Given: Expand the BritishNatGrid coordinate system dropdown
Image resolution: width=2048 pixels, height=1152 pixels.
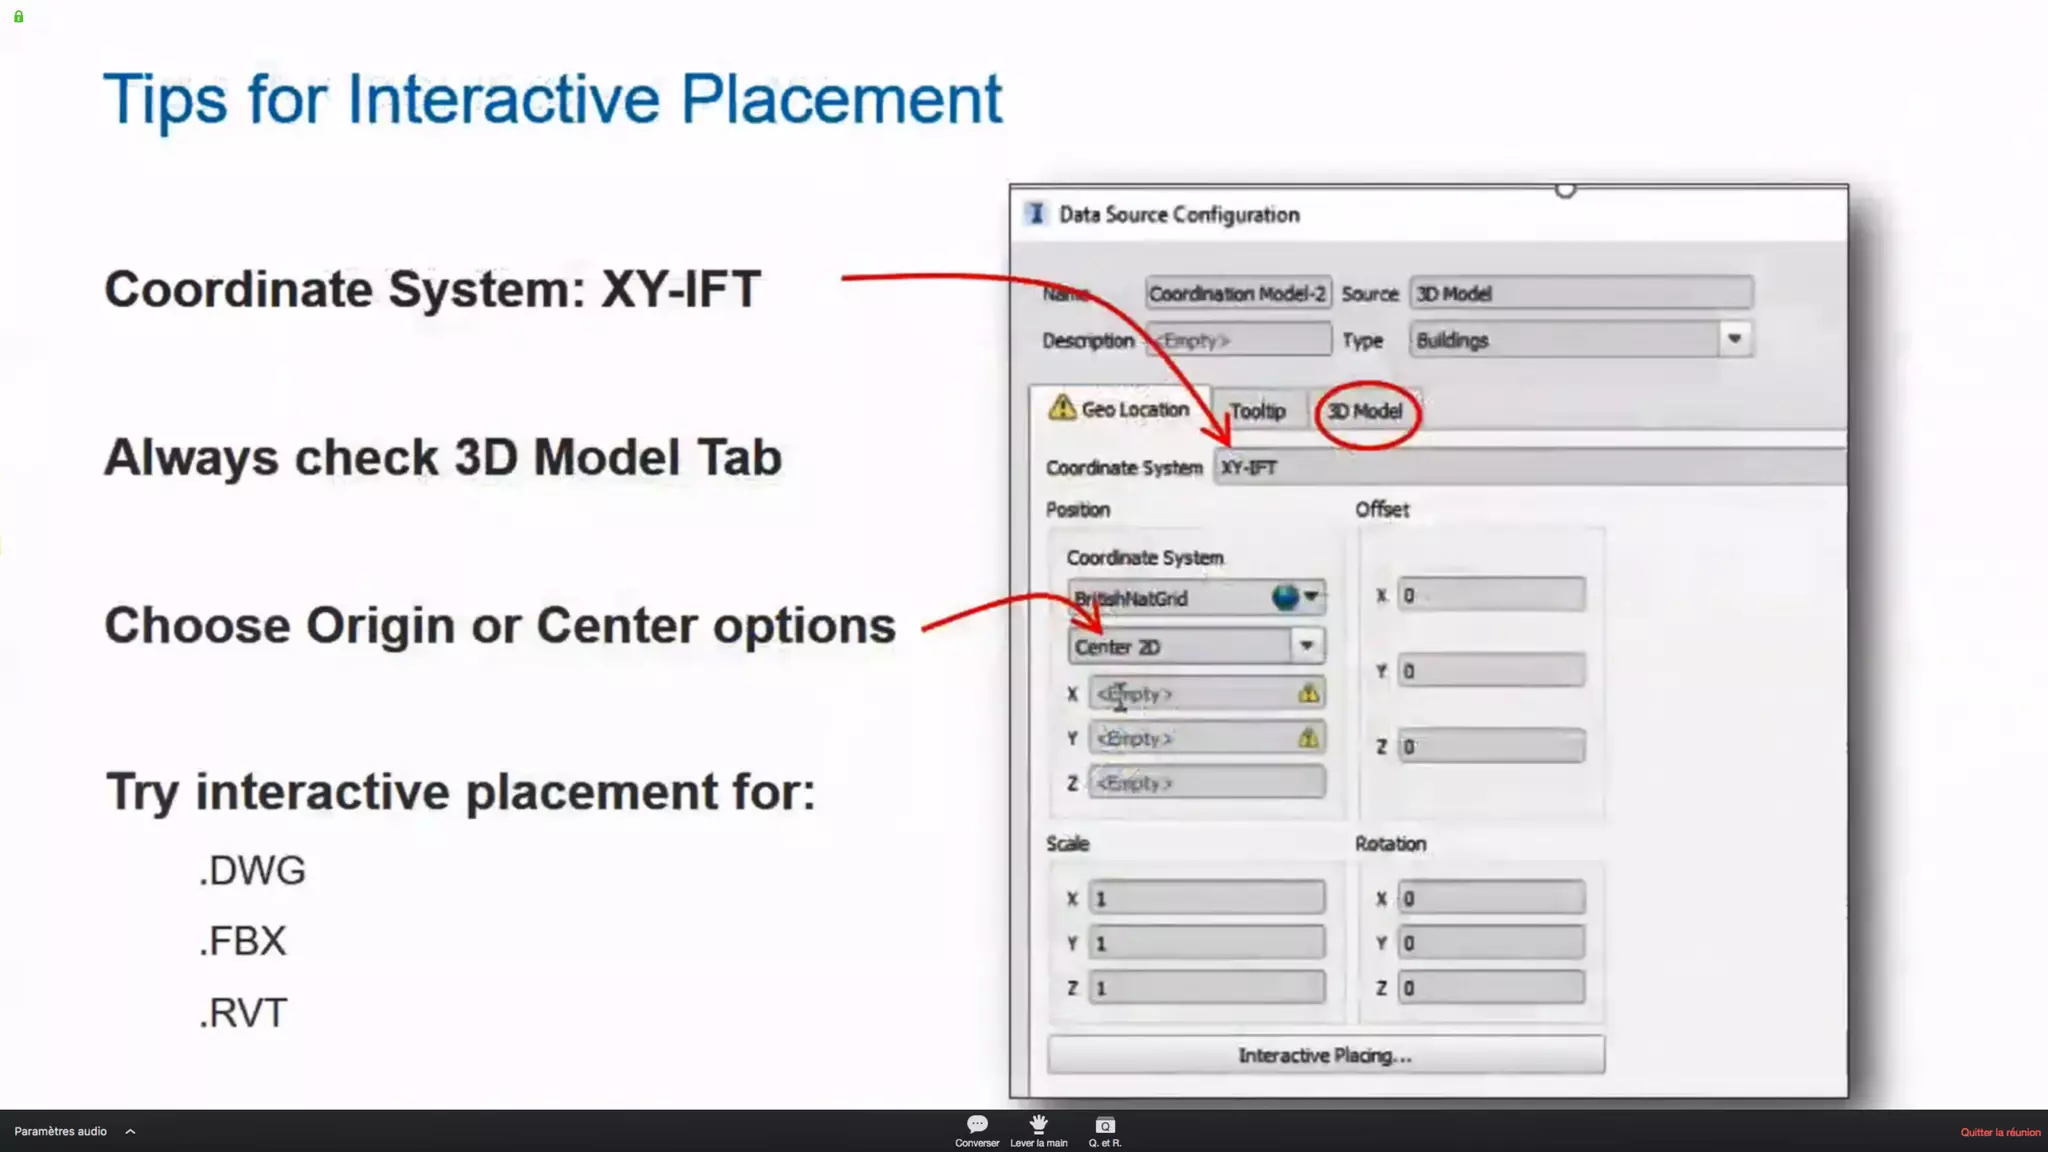Looking at the screenshot, I should pos(1311,597).
